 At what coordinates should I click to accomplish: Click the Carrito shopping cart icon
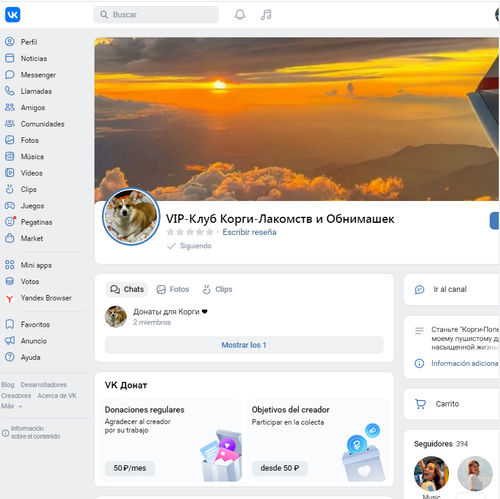420,404
